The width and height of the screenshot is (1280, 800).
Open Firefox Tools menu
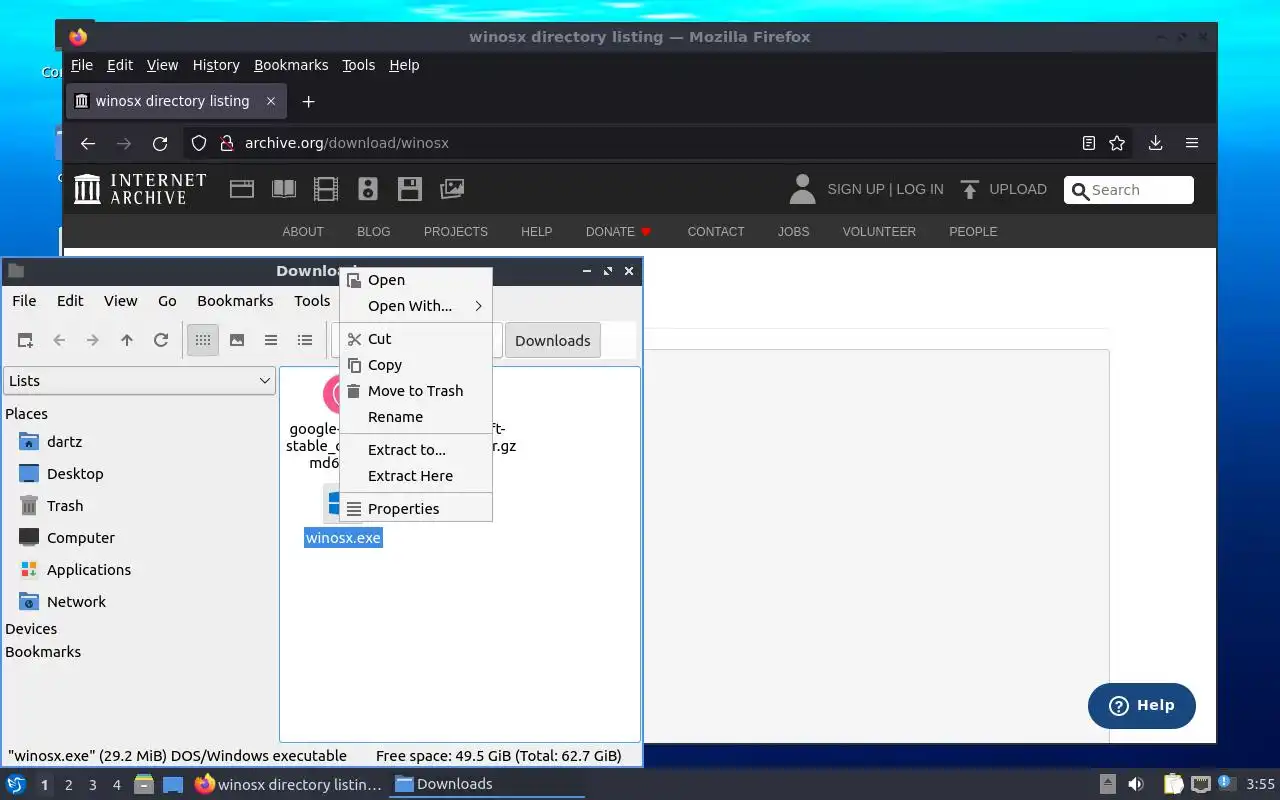[x=358, y=65]
